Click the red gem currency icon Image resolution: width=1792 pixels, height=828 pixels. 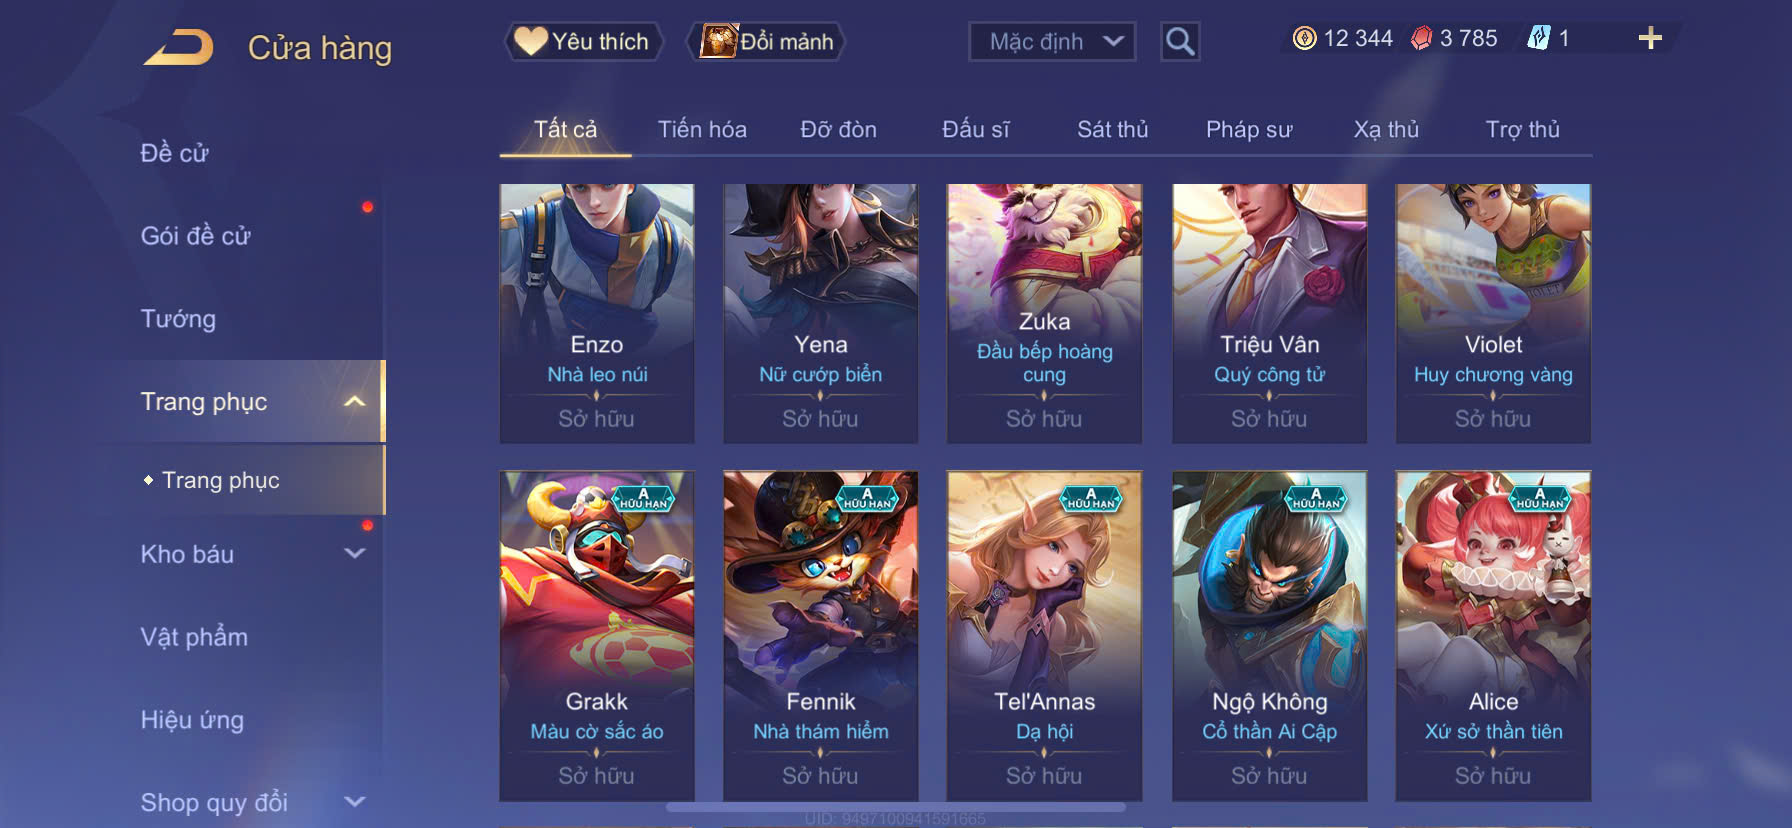1421,39
